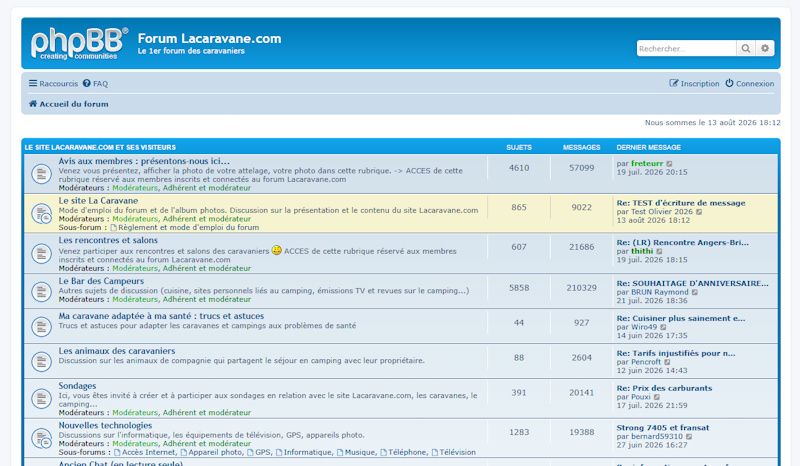View latest post icon next to bernard59310

click(689, 437)
